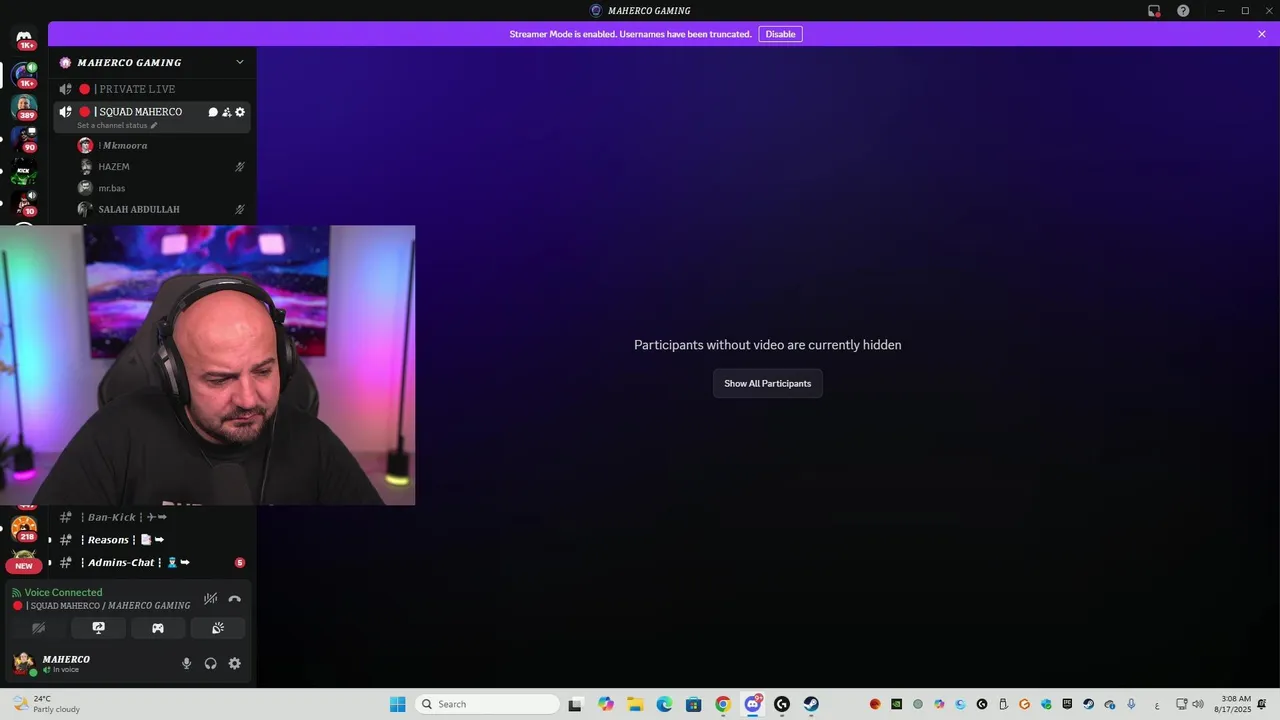This screenshot has height=720, width=1280.
Task: Open Discord help question mark icon
Action: point(1183,11)
